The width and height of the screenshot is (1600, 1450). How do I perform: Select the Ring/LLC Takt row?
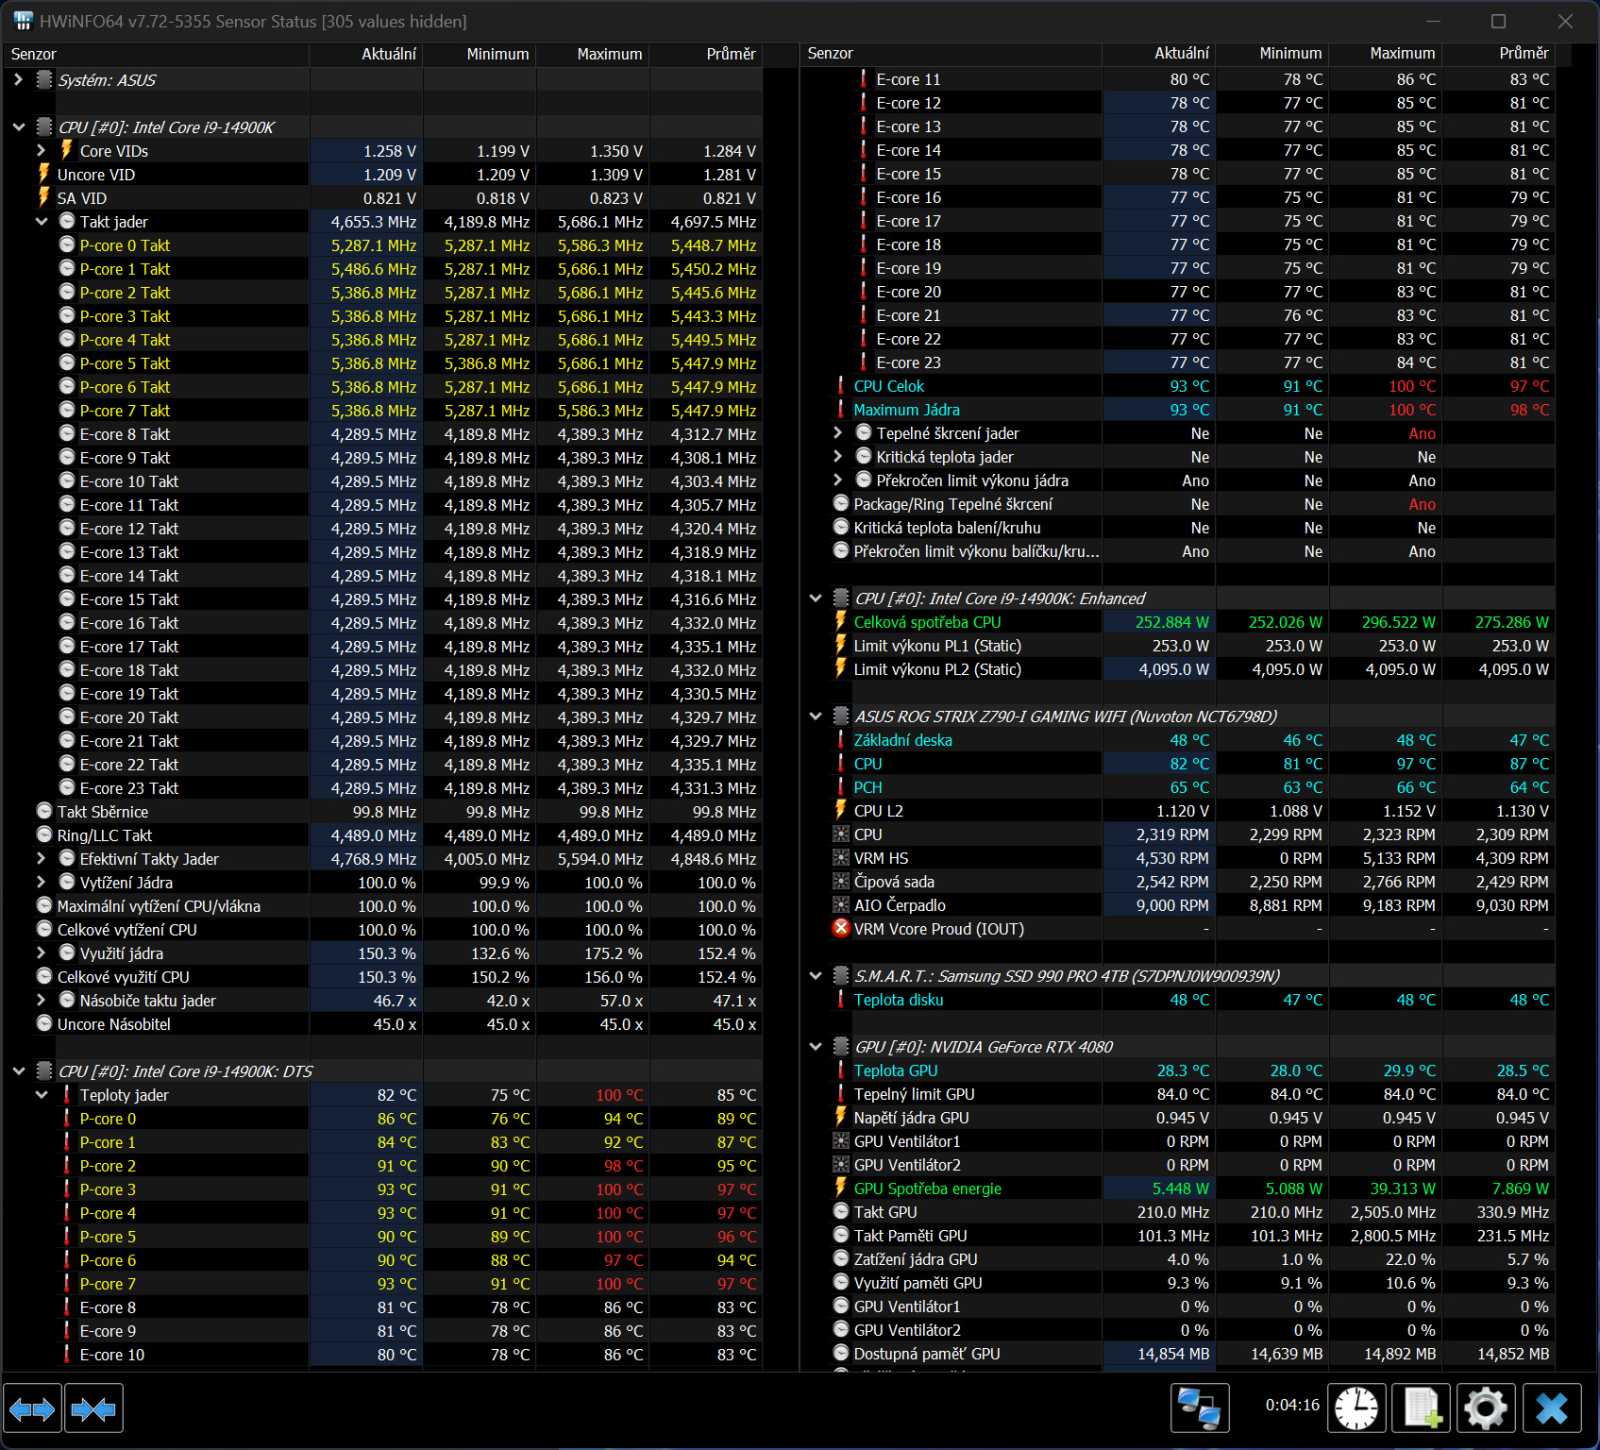point(382,835)
